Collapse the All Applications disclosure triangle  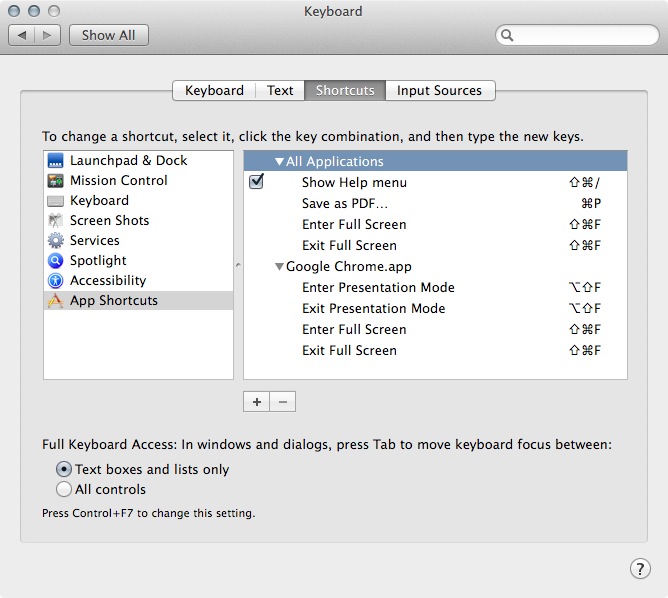click(279, 161)
